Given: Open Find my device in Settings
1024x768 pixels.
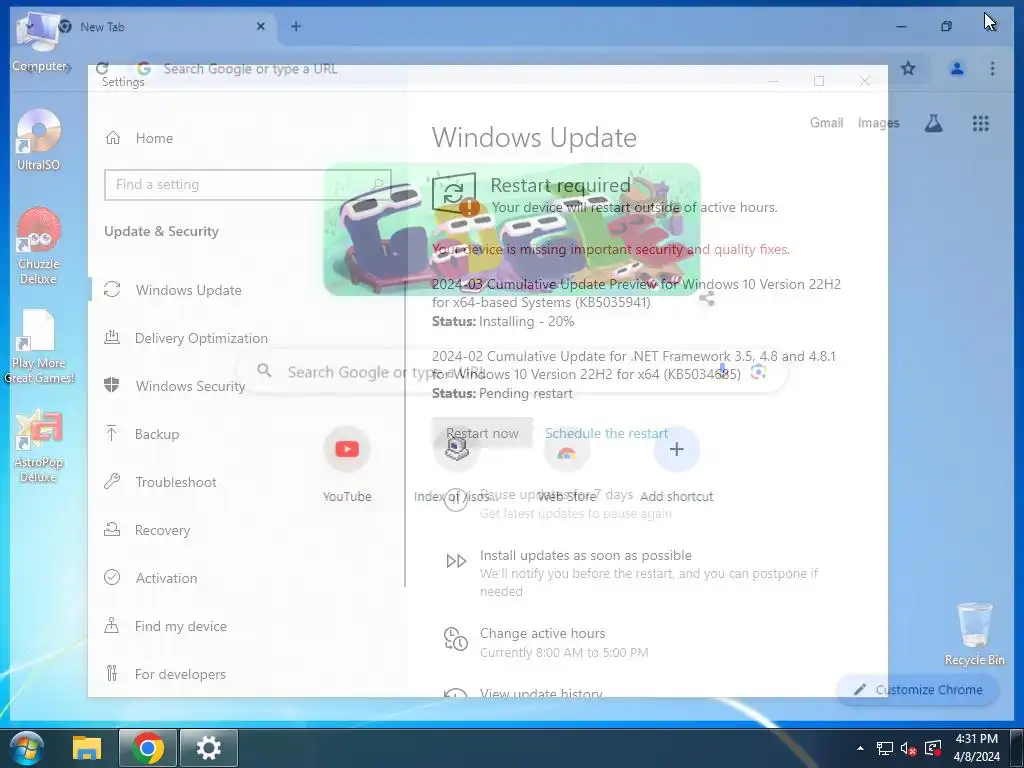Looking at the screenshot, I should click(165, 626).
